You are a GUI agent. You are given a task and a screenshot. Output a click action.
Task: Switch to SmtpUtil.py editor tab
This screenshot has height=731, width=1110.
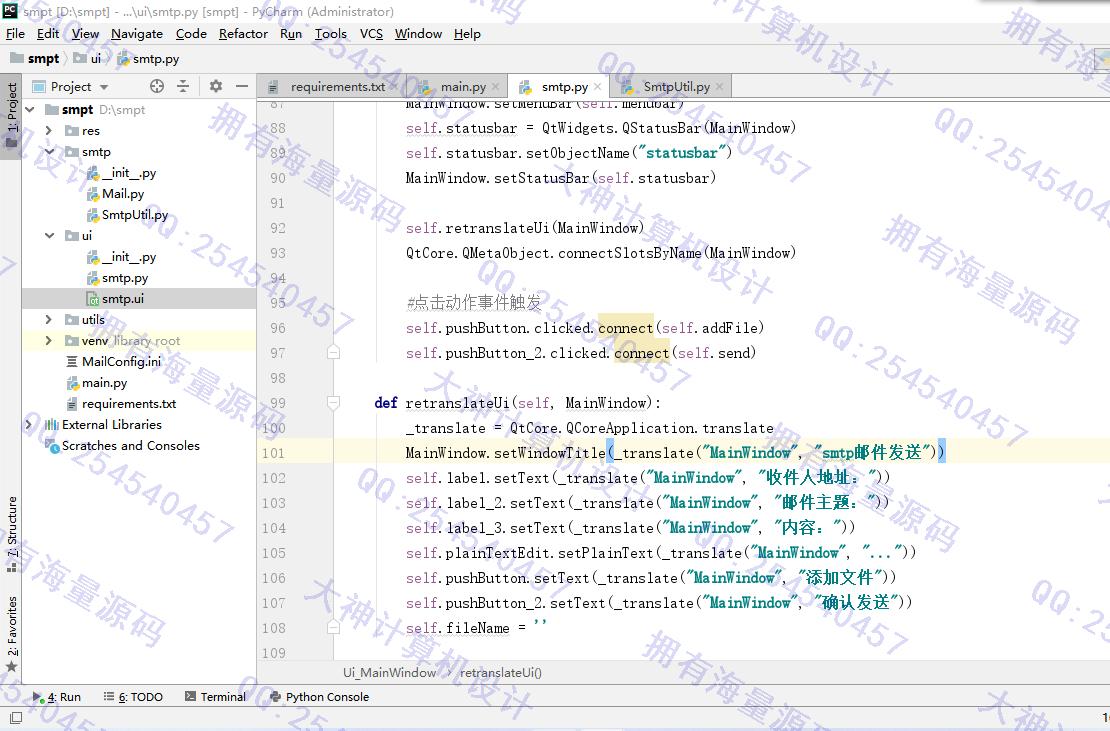[x=671, y=86]
